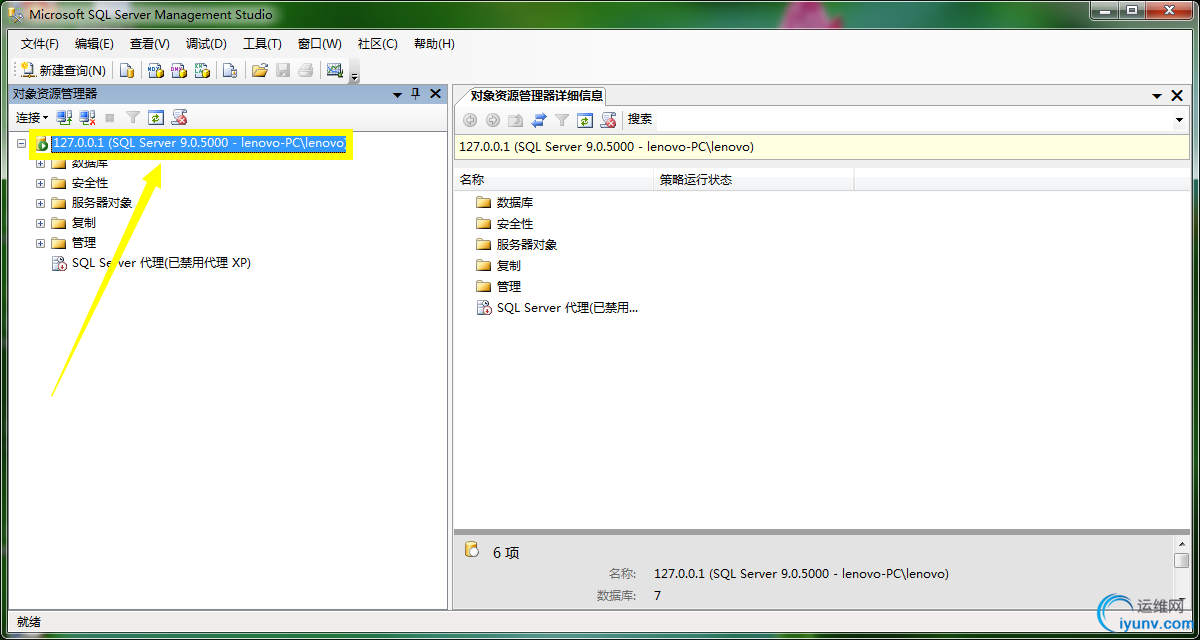Click the 策略运行状态 column header
This screenshot has height=640, width=1200.
click(x=754, y=180)
